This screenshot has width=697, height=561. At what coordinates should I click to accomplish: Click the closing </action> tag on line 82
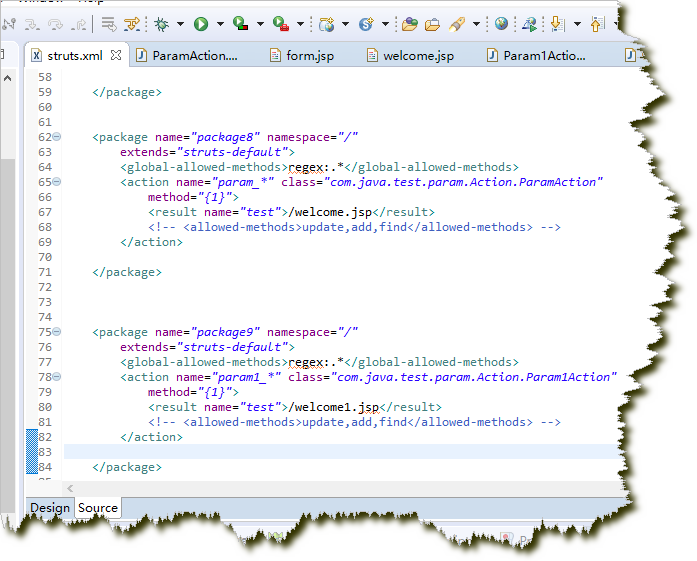click(x=152, y=437)
